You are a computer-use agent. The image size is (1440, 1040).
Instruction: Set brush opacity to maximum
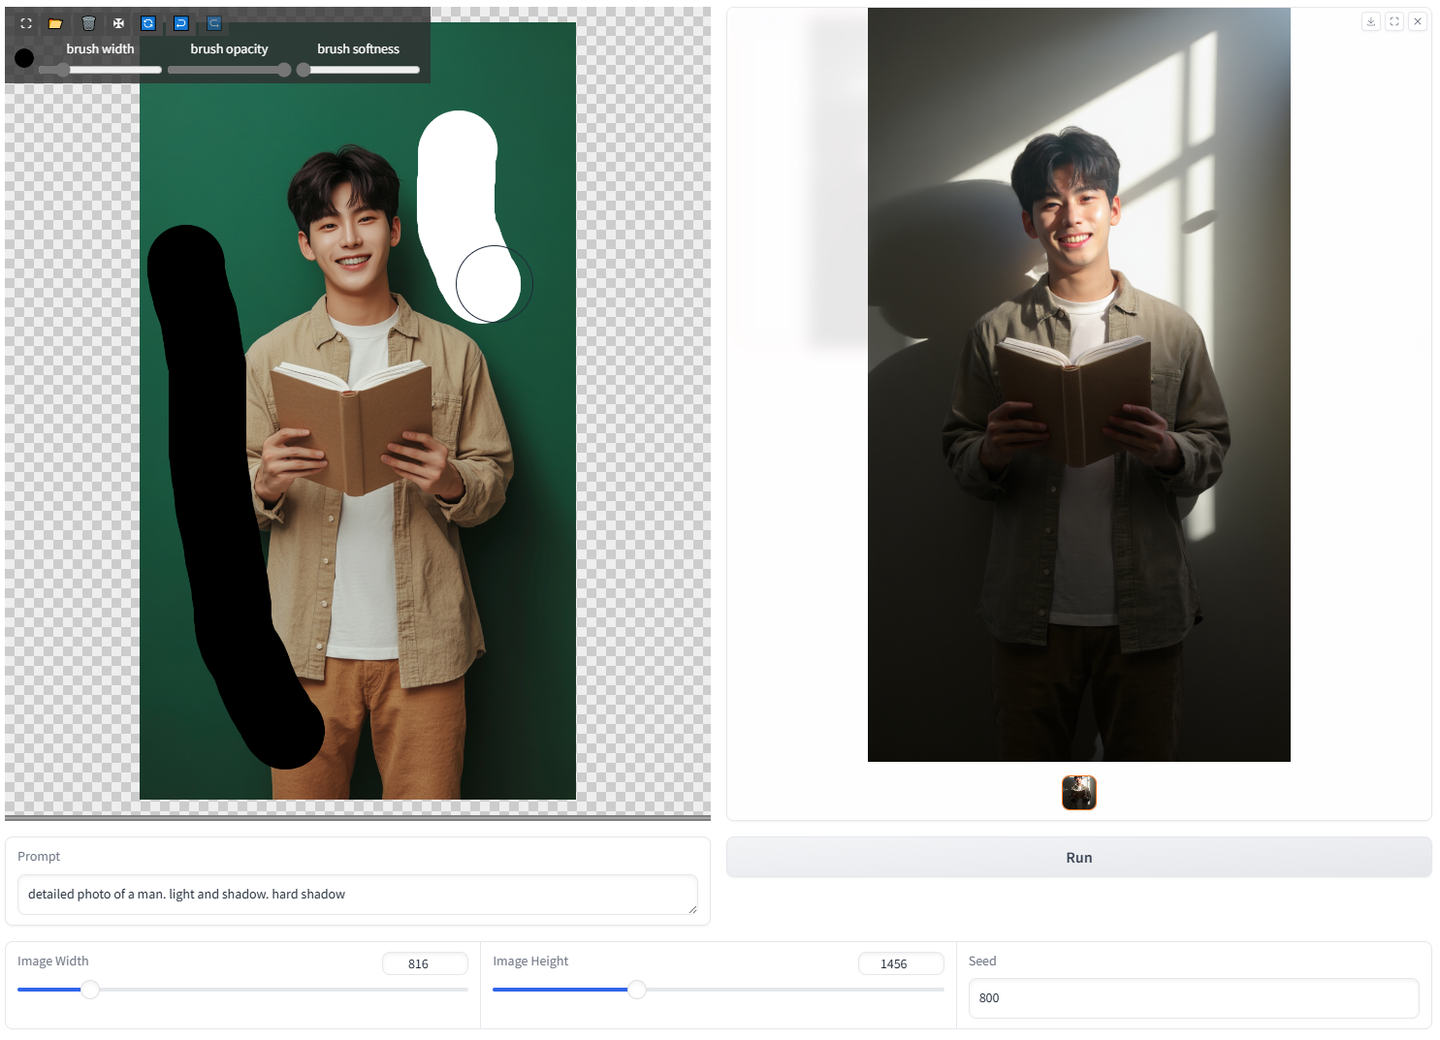click(x=284, y=69)
